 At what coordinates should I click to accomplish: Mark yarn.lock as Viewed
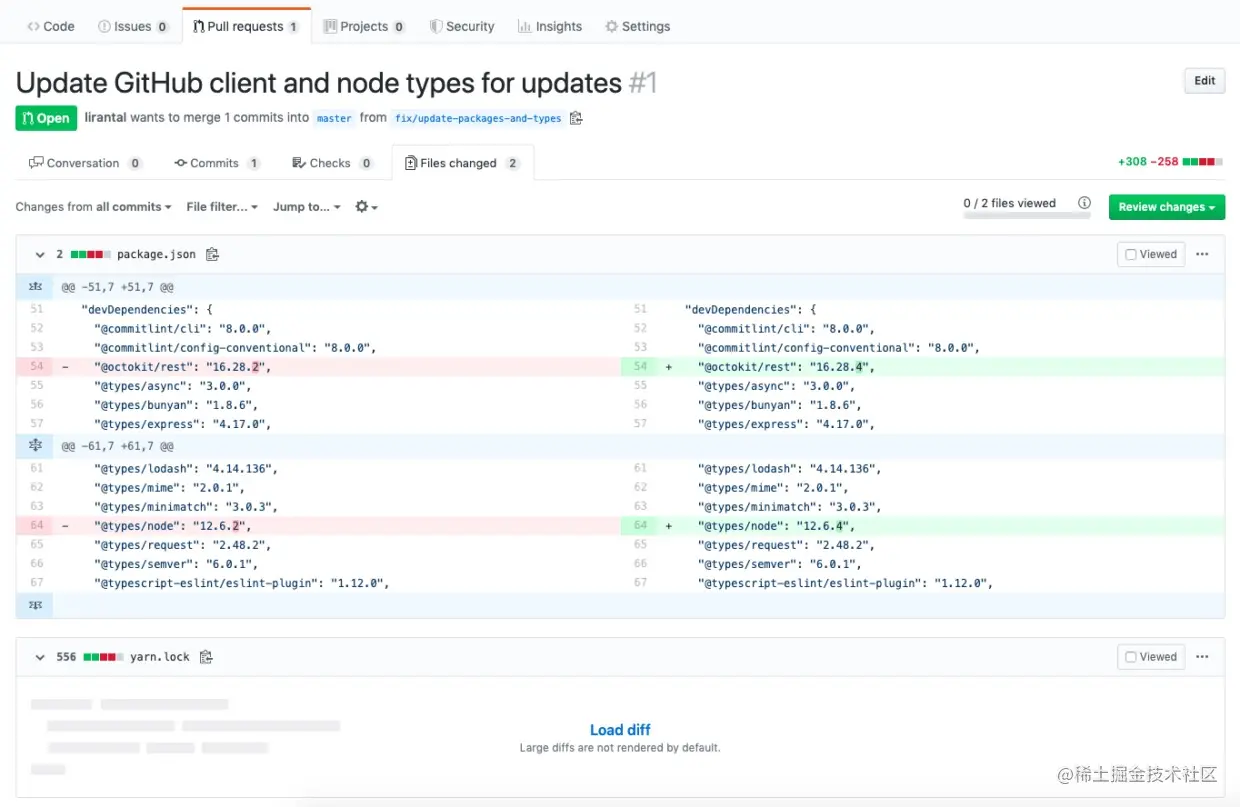click(1151, 657)
